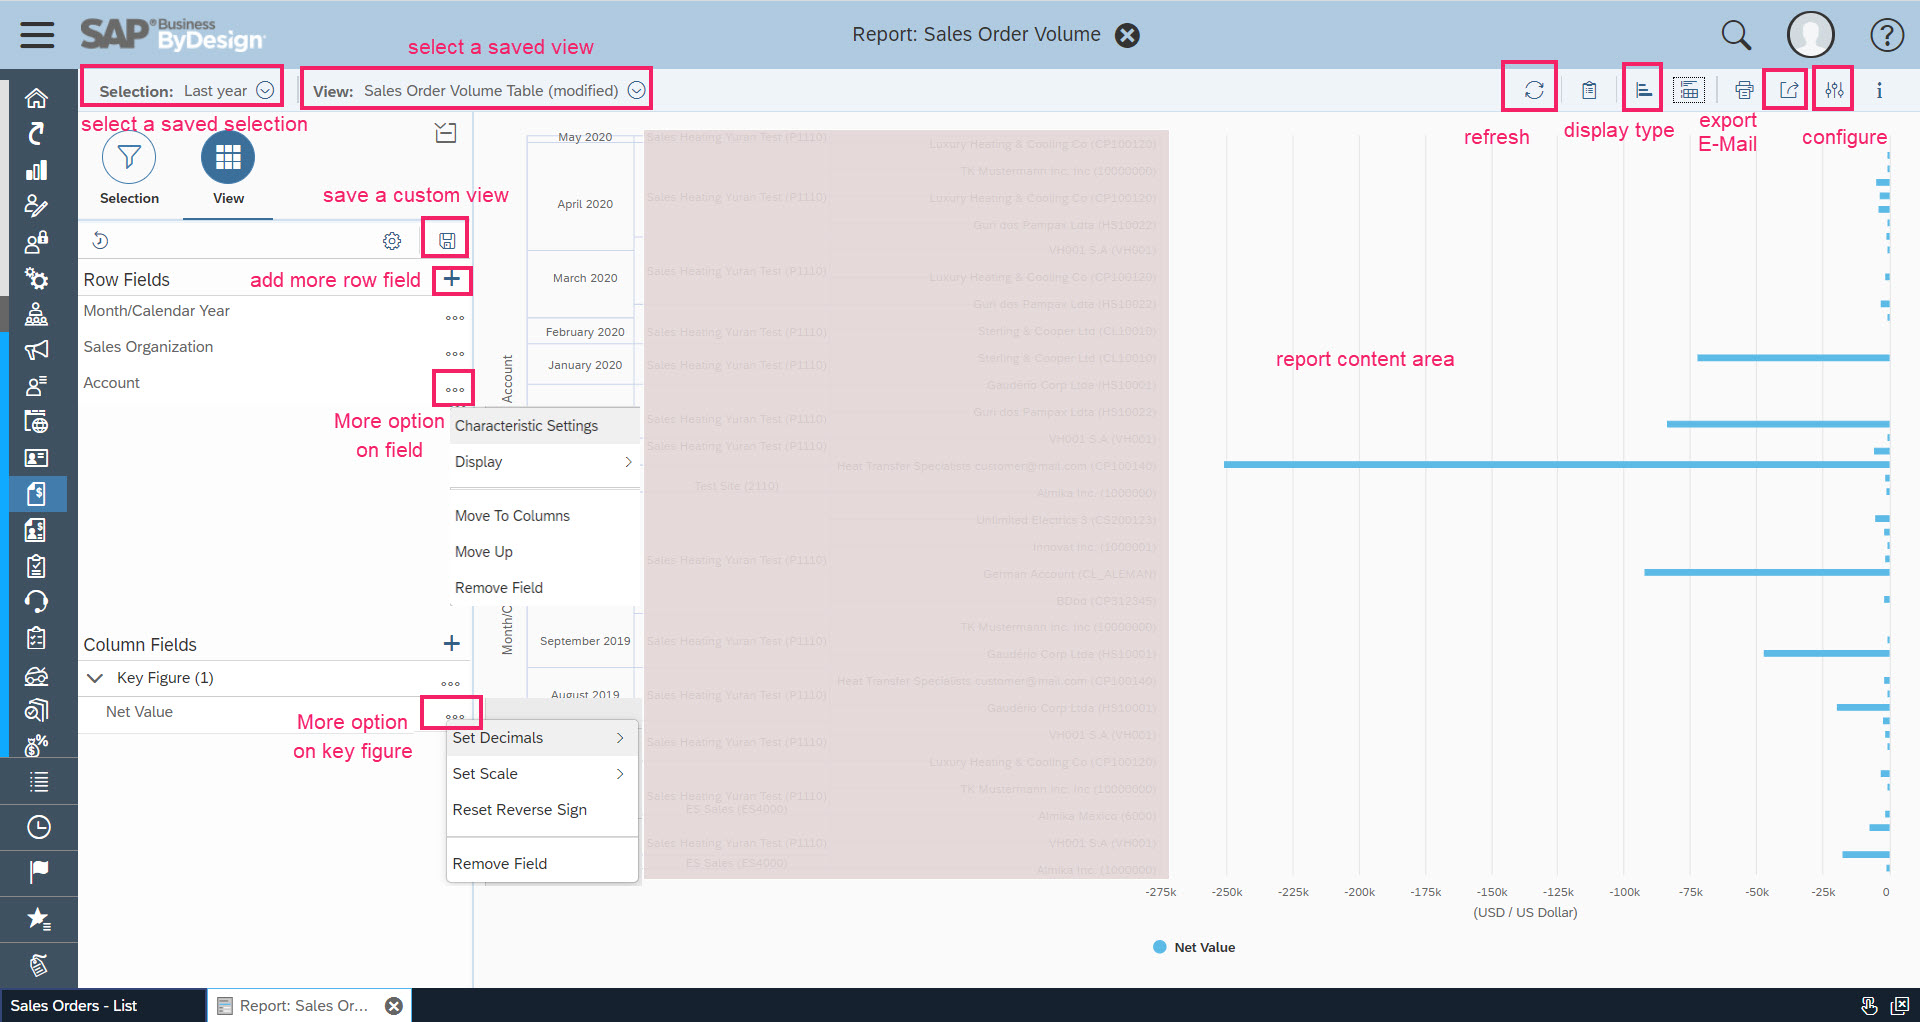Image resolution: width=1920 pixels, height=1022 pixels.
Task: Open more options for Account field
Action: [455, 390]
